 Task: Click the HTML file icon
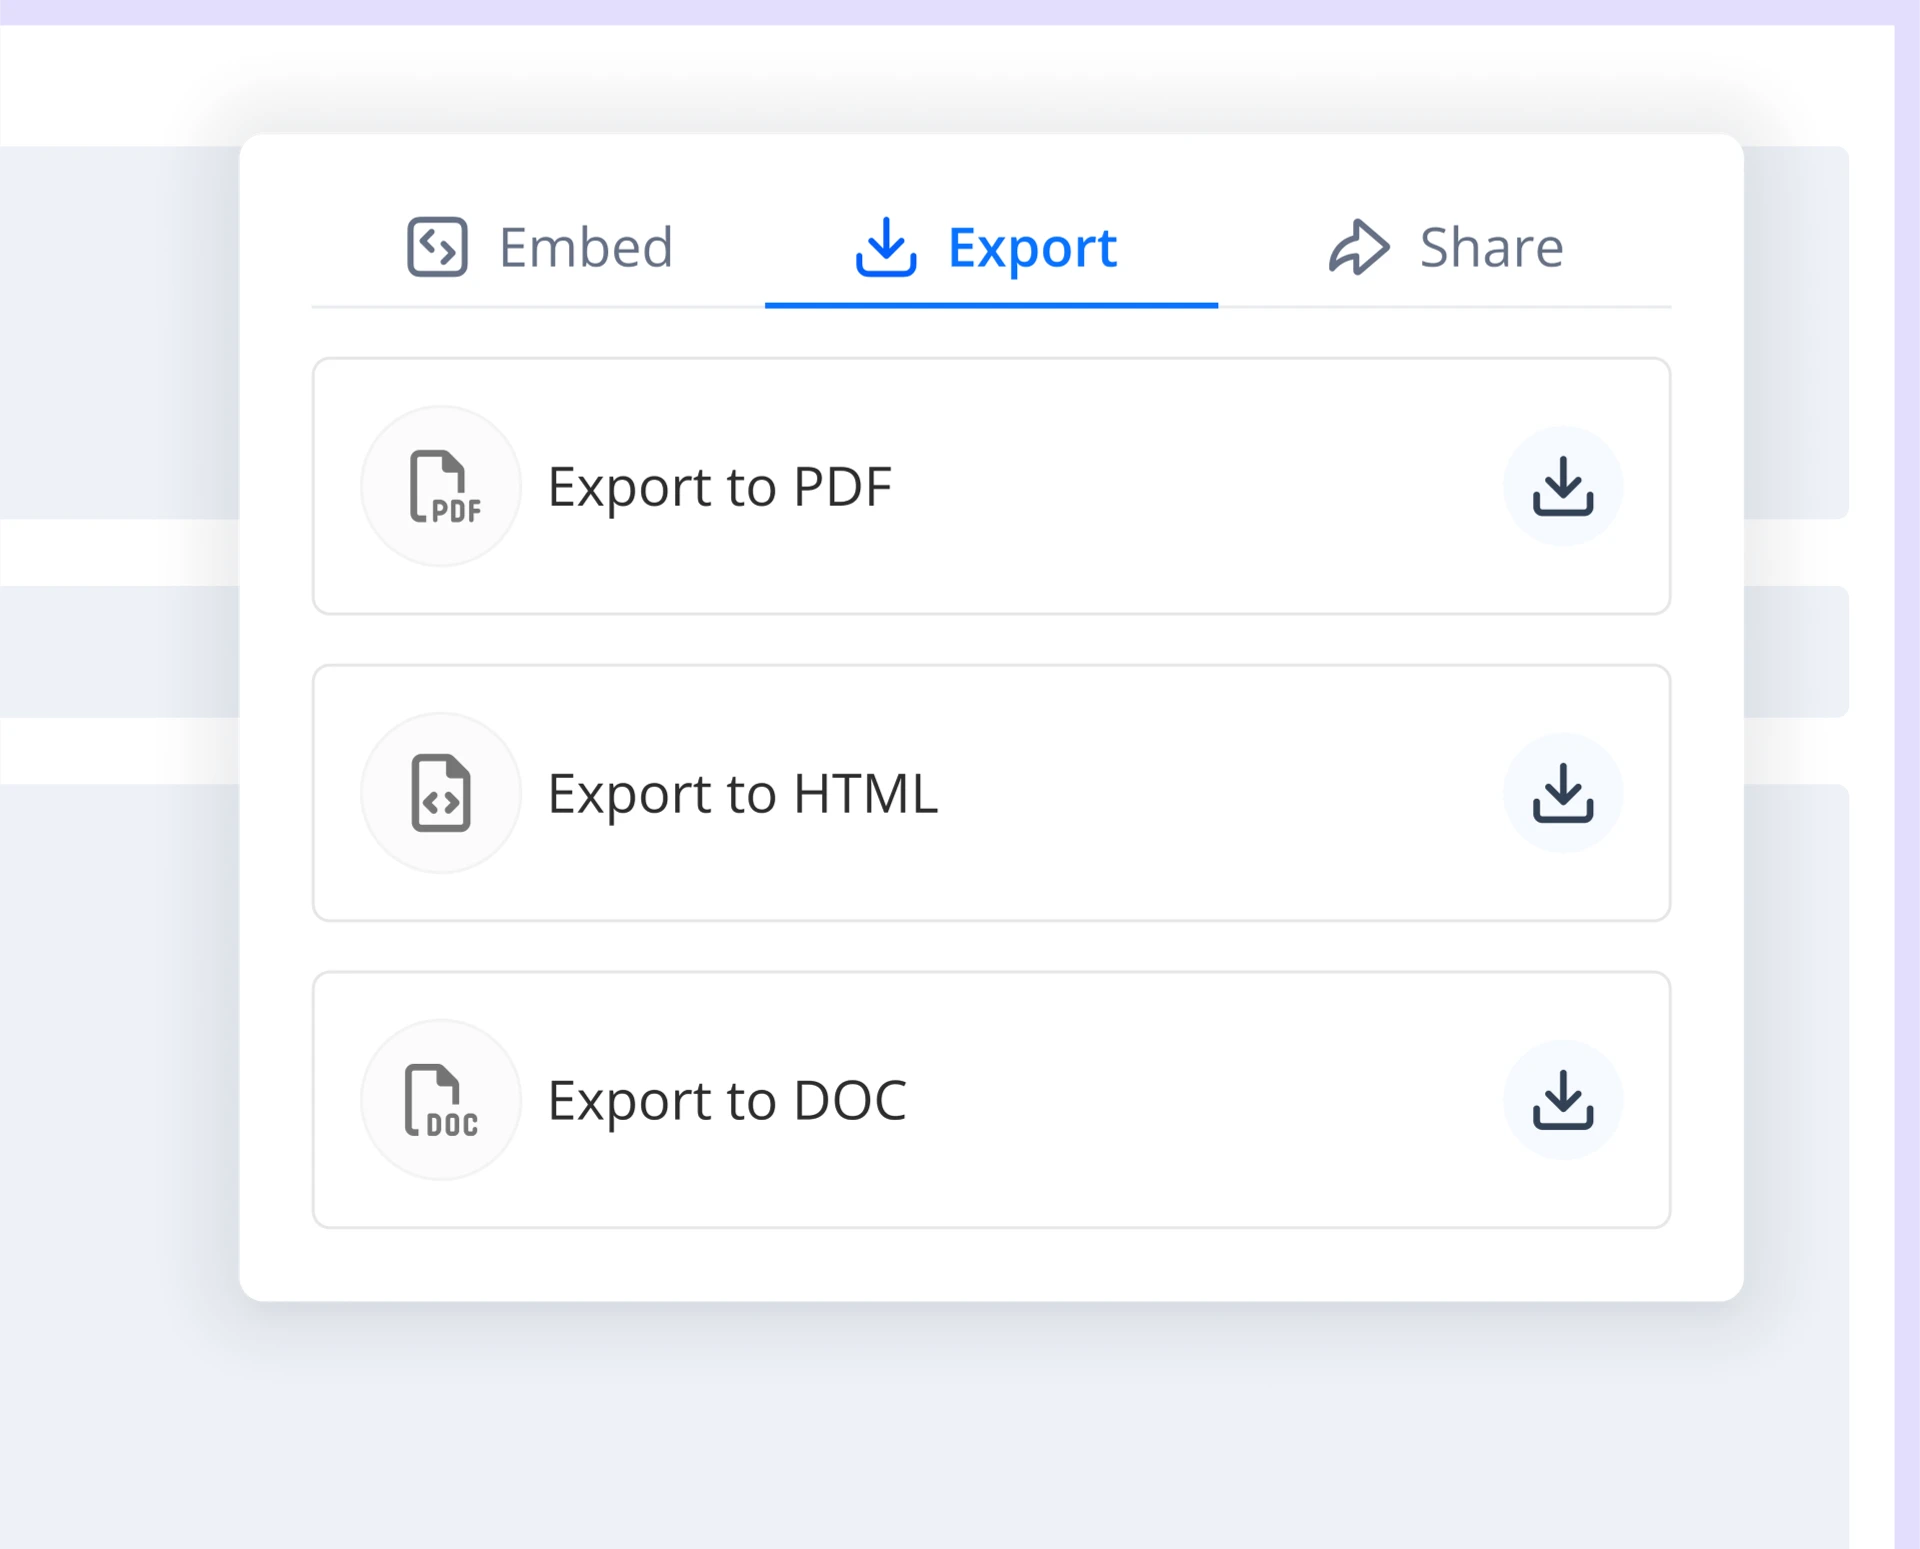tap(441, 793)
